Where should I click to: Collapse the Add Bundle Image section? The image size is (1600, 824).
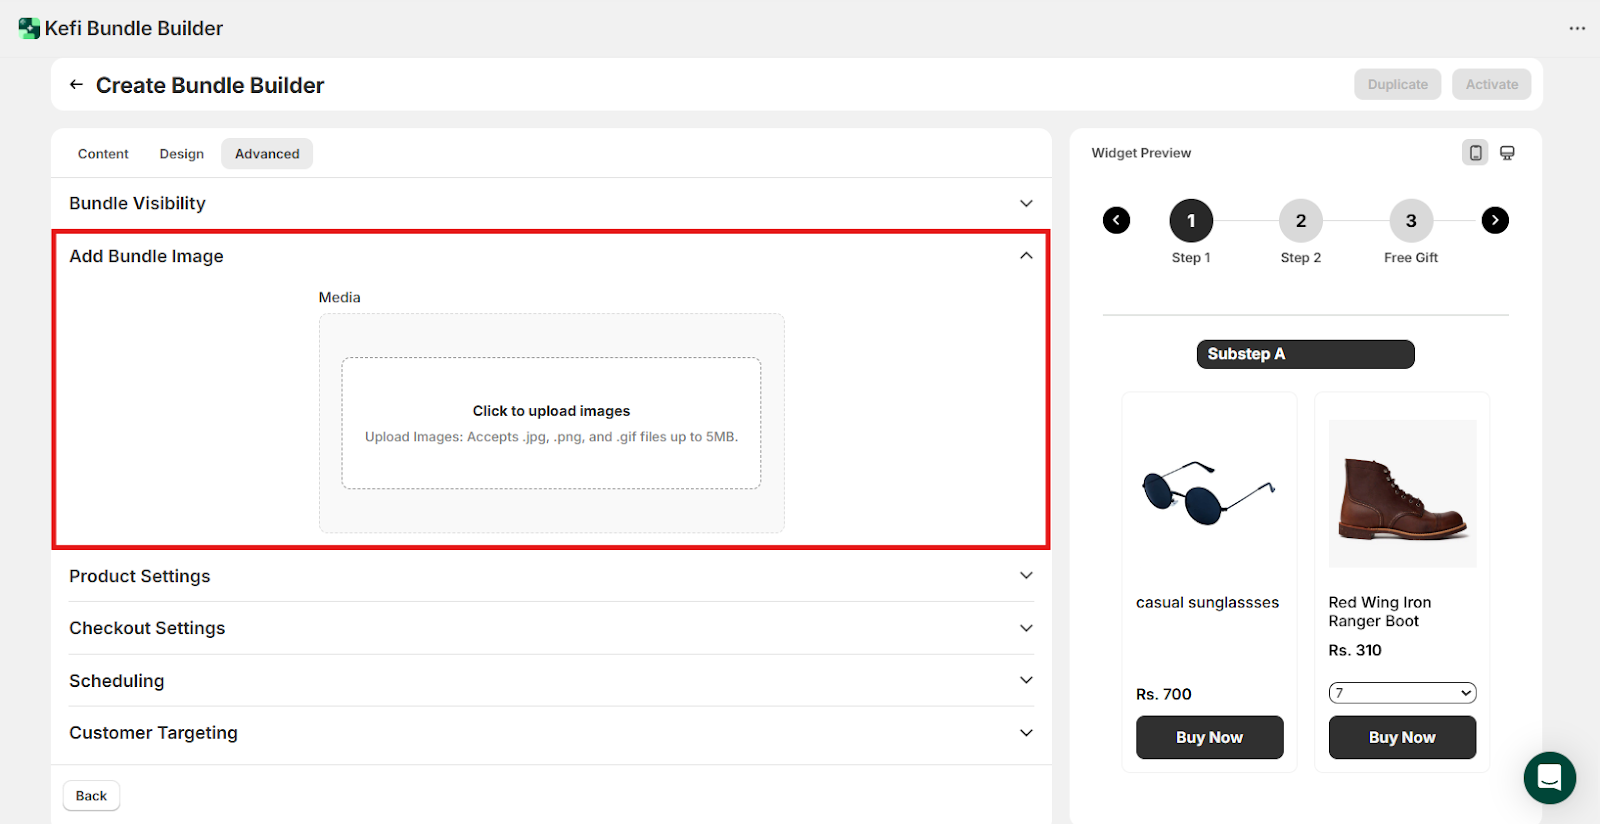pyautogui.click(x=1026, y=256)
